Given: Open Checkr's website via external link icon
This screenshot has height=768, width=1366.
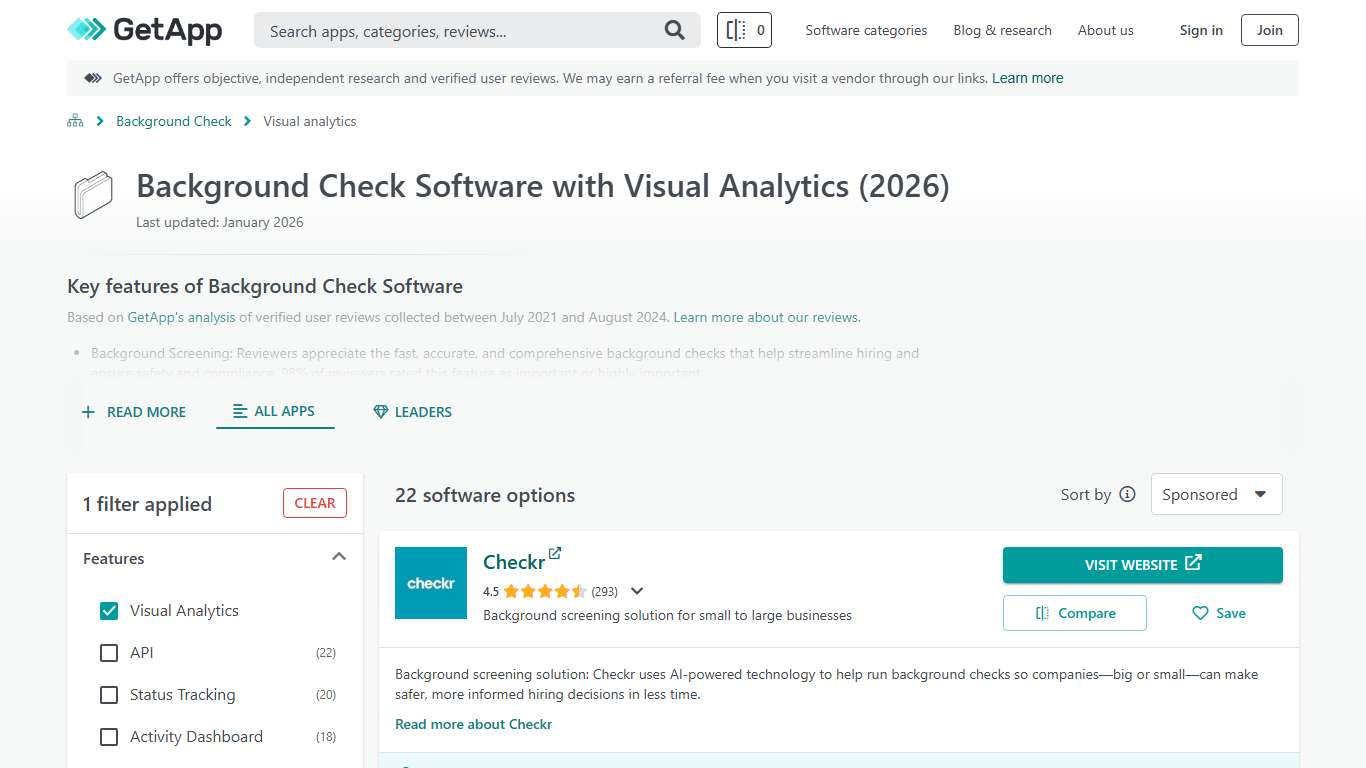Looking at the screenshot, I should tap(555, 552).
